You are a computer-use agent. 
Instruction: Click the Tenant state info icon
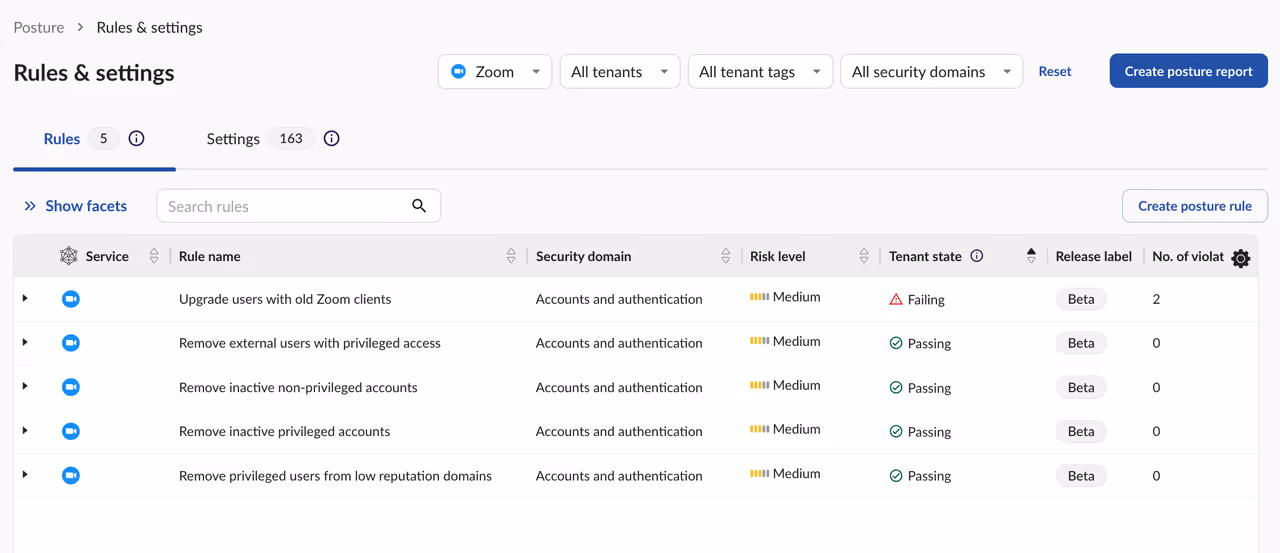[977, 256]
